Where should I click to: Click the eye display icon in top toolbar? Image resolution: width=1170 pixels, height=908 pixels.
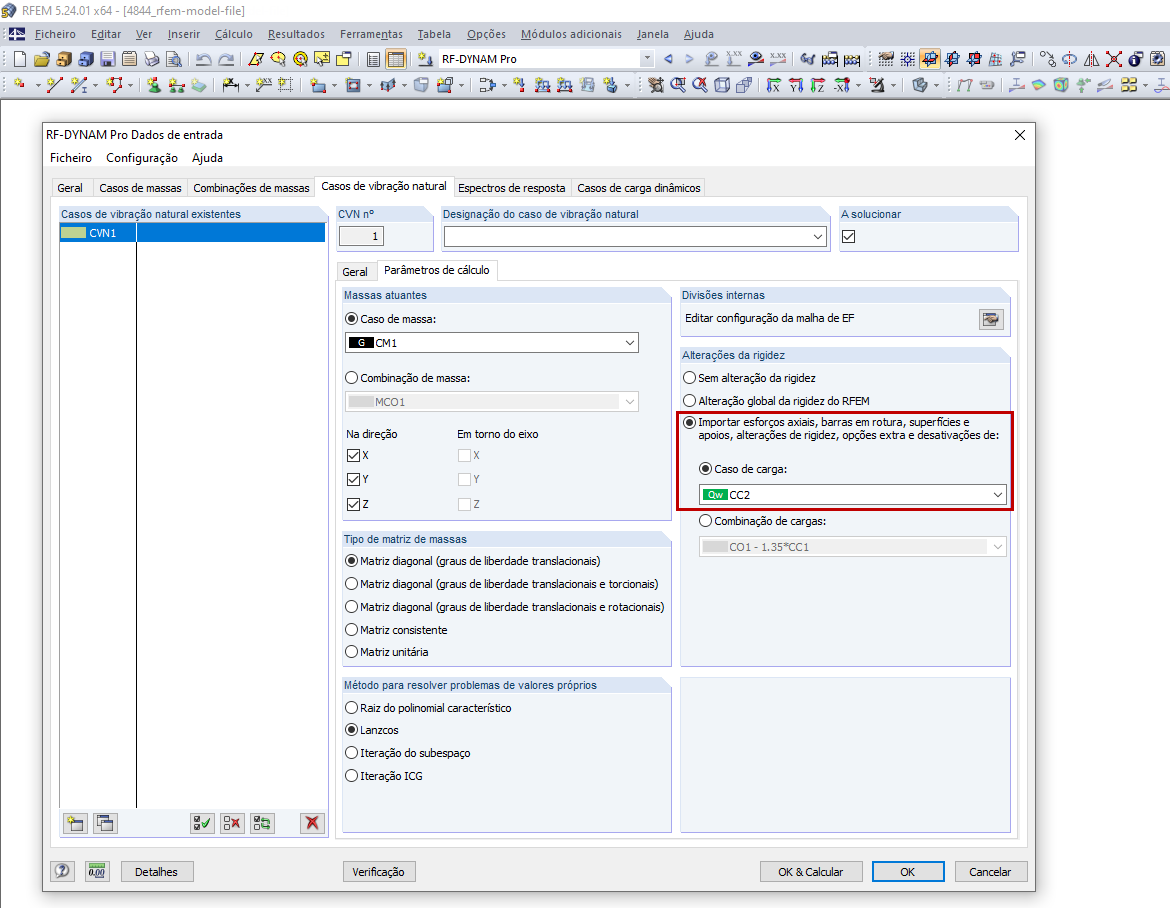point(756,59)
